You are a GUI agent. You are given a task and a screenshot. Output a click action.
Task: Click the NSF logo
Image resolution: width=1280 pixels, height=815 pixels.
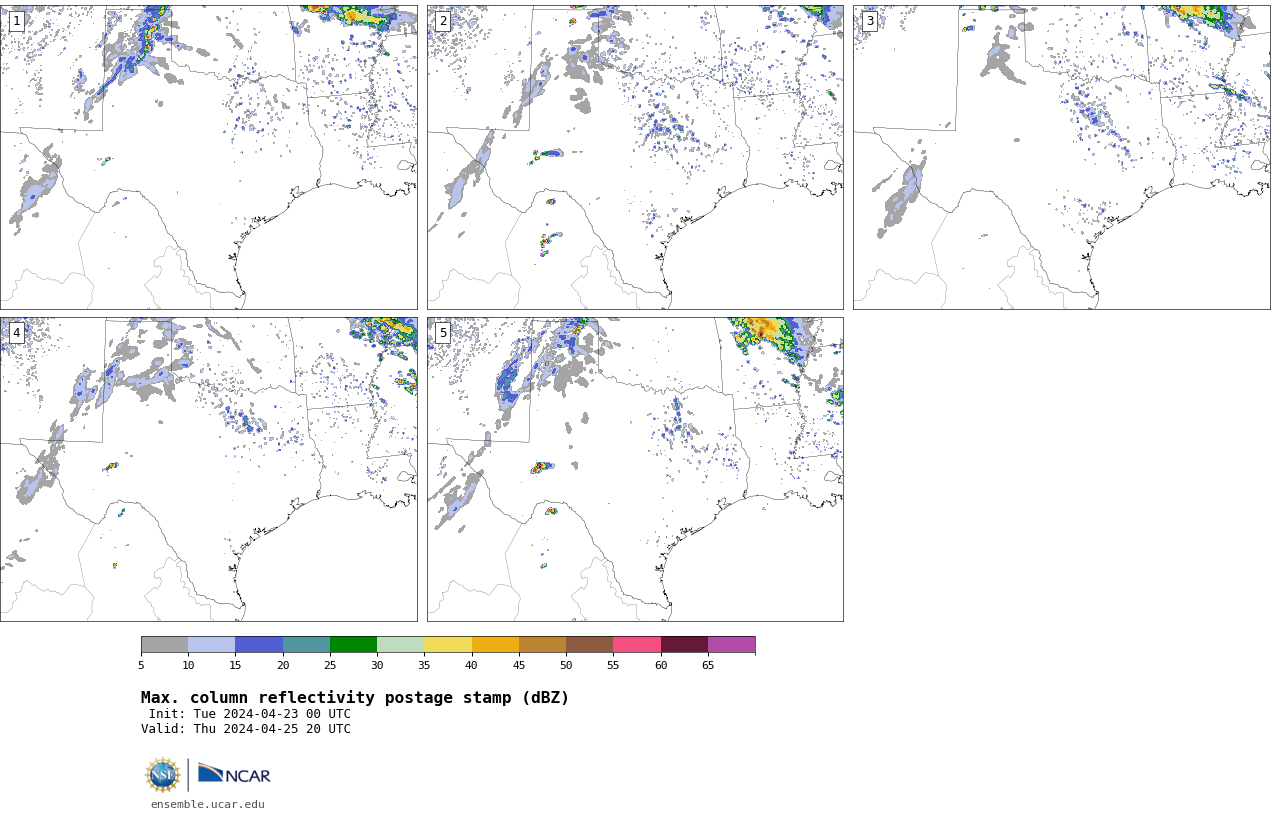tap(163, 775)
